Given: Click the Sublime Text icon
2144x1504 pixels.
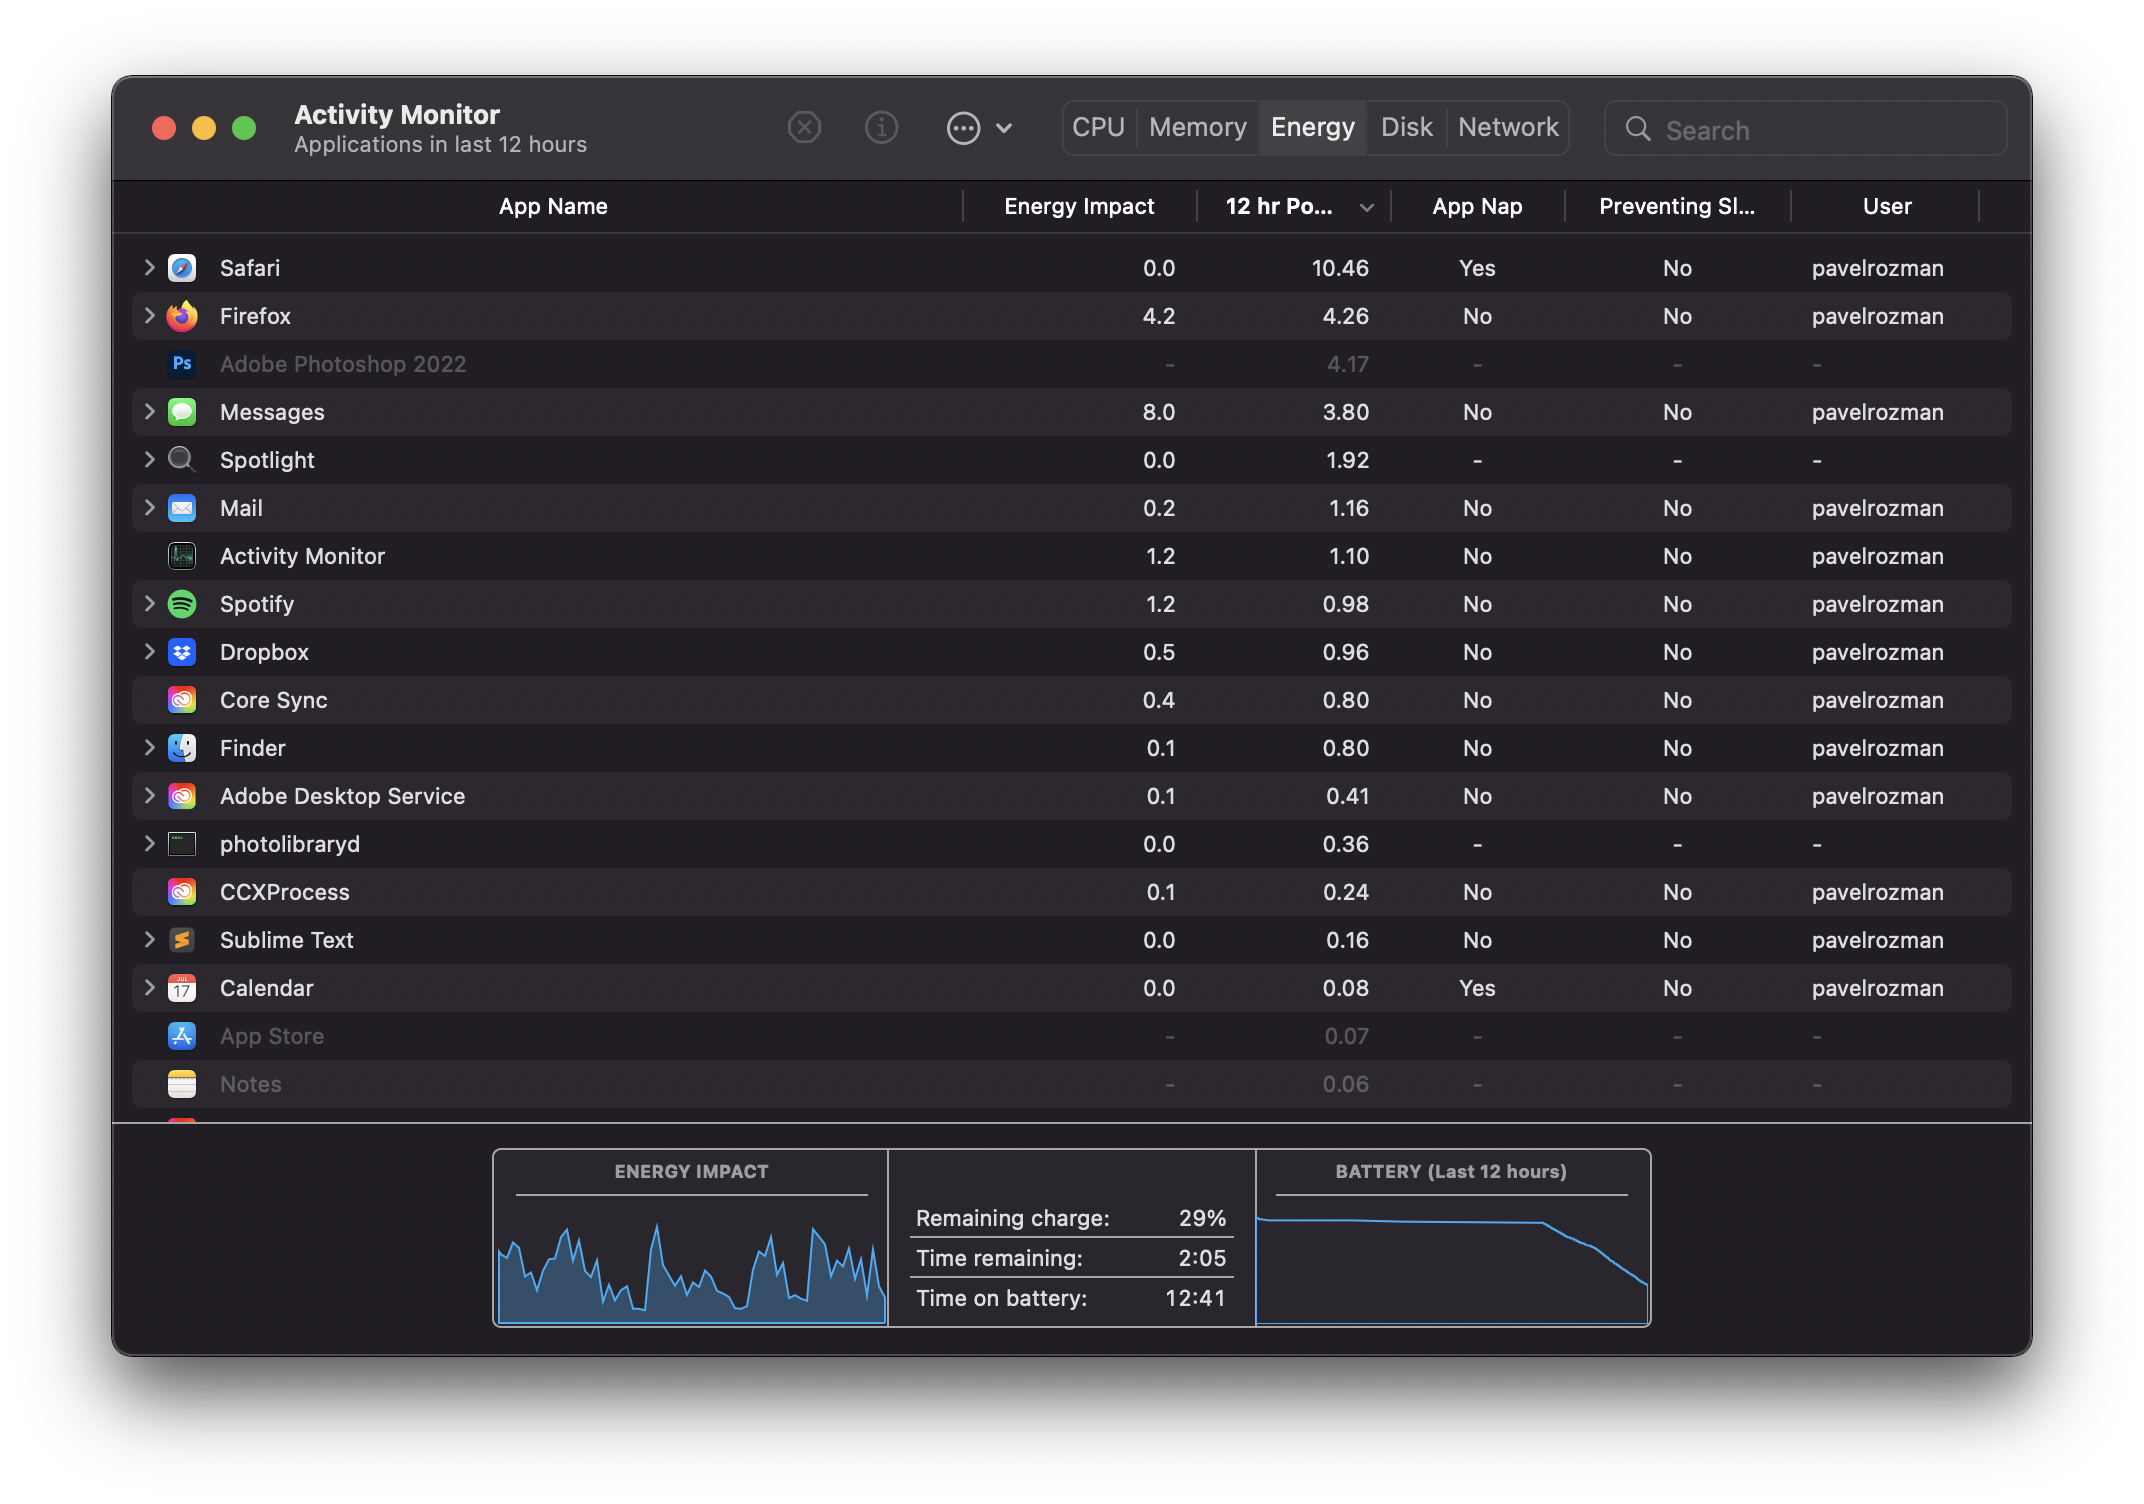Looking at the screenshot, I should click(182, 940).
